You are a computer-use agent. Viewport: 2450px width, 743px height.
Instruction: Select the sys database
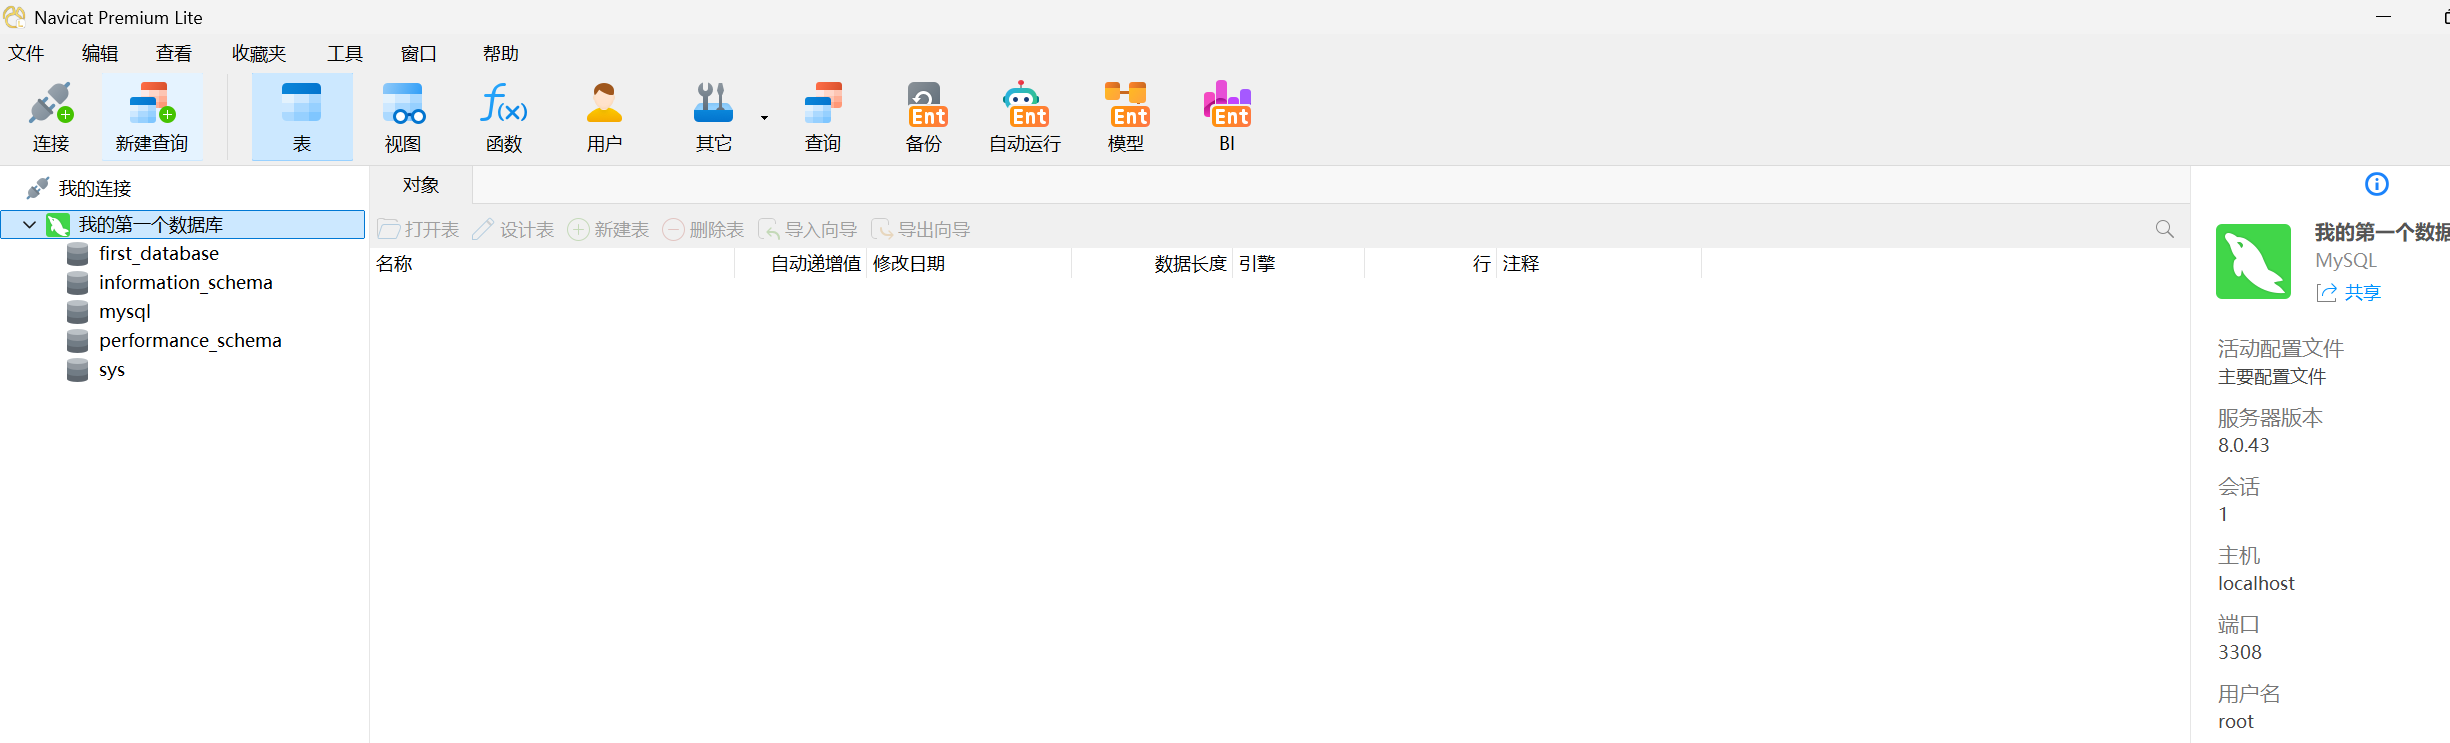[x=112, y=370]
